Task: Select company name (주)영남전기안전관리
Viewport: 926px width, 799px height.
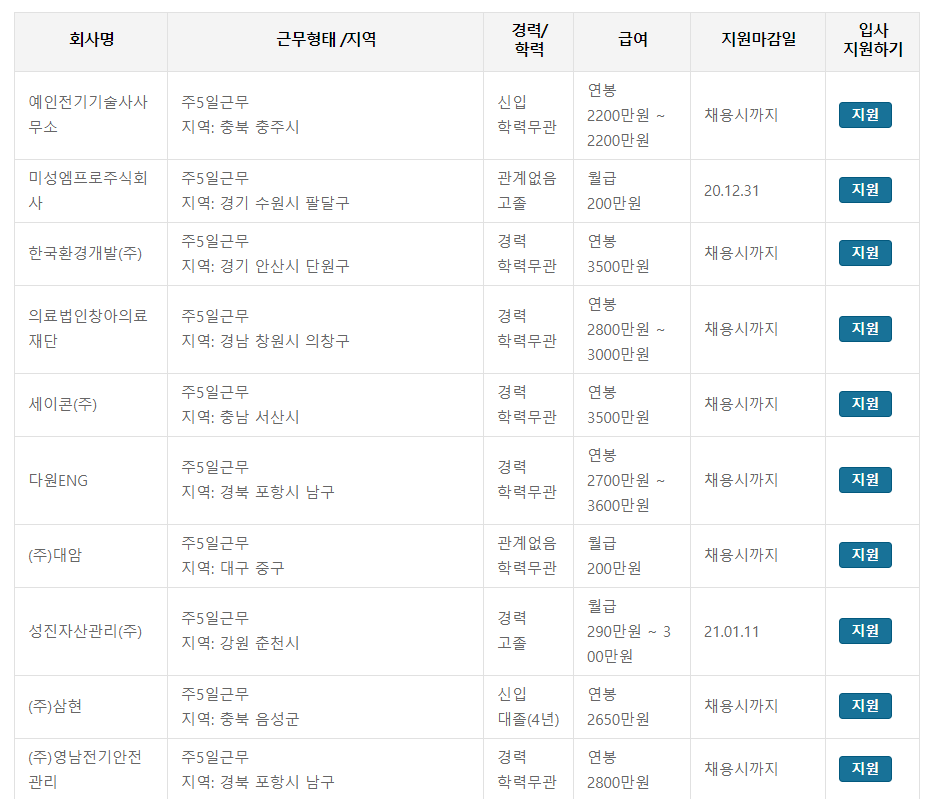Action: point(85,769)
